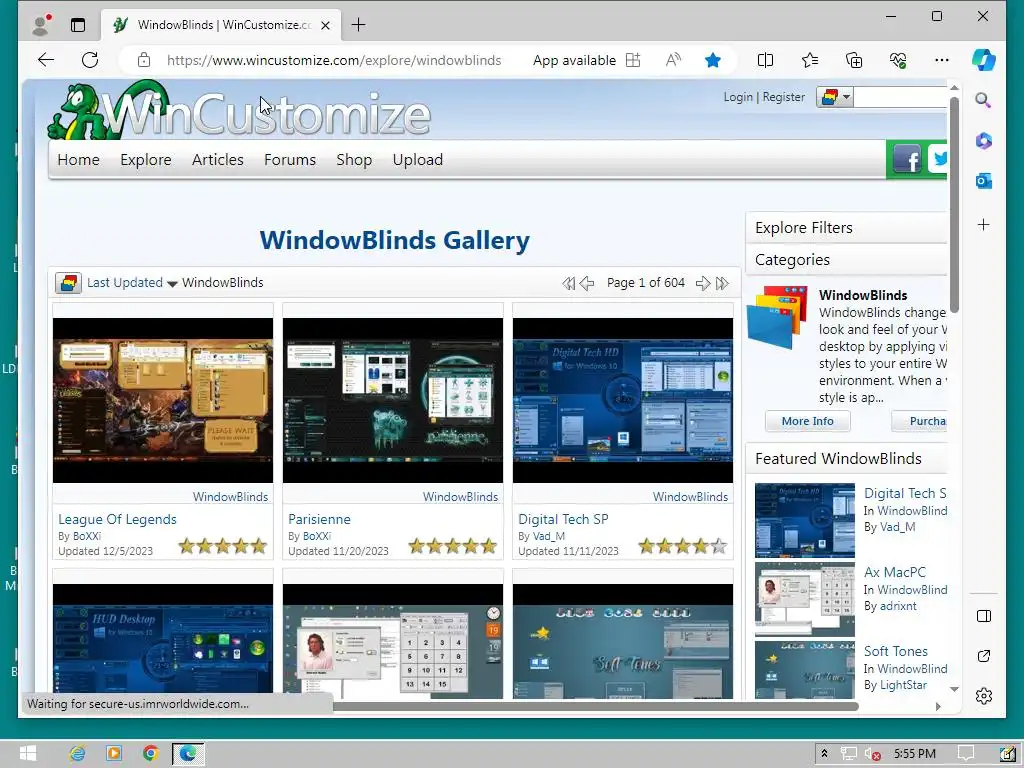
Task: Open the Last Updated sort dropdown
Action: click(132, 283)
